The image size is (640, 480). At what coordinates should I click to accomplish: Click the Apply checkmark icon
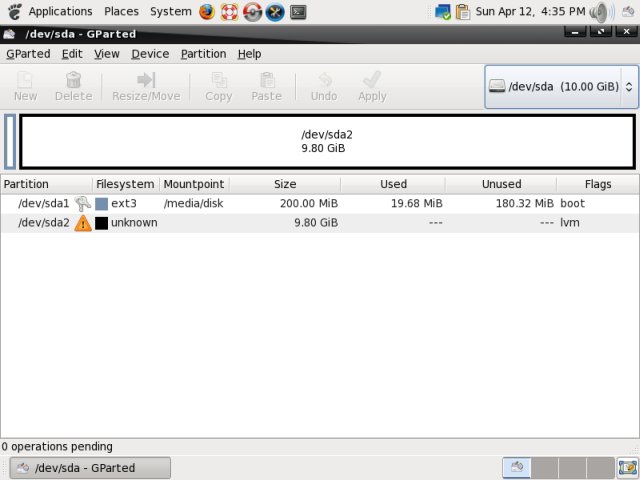pyautogui.click(x=372, y=80)
